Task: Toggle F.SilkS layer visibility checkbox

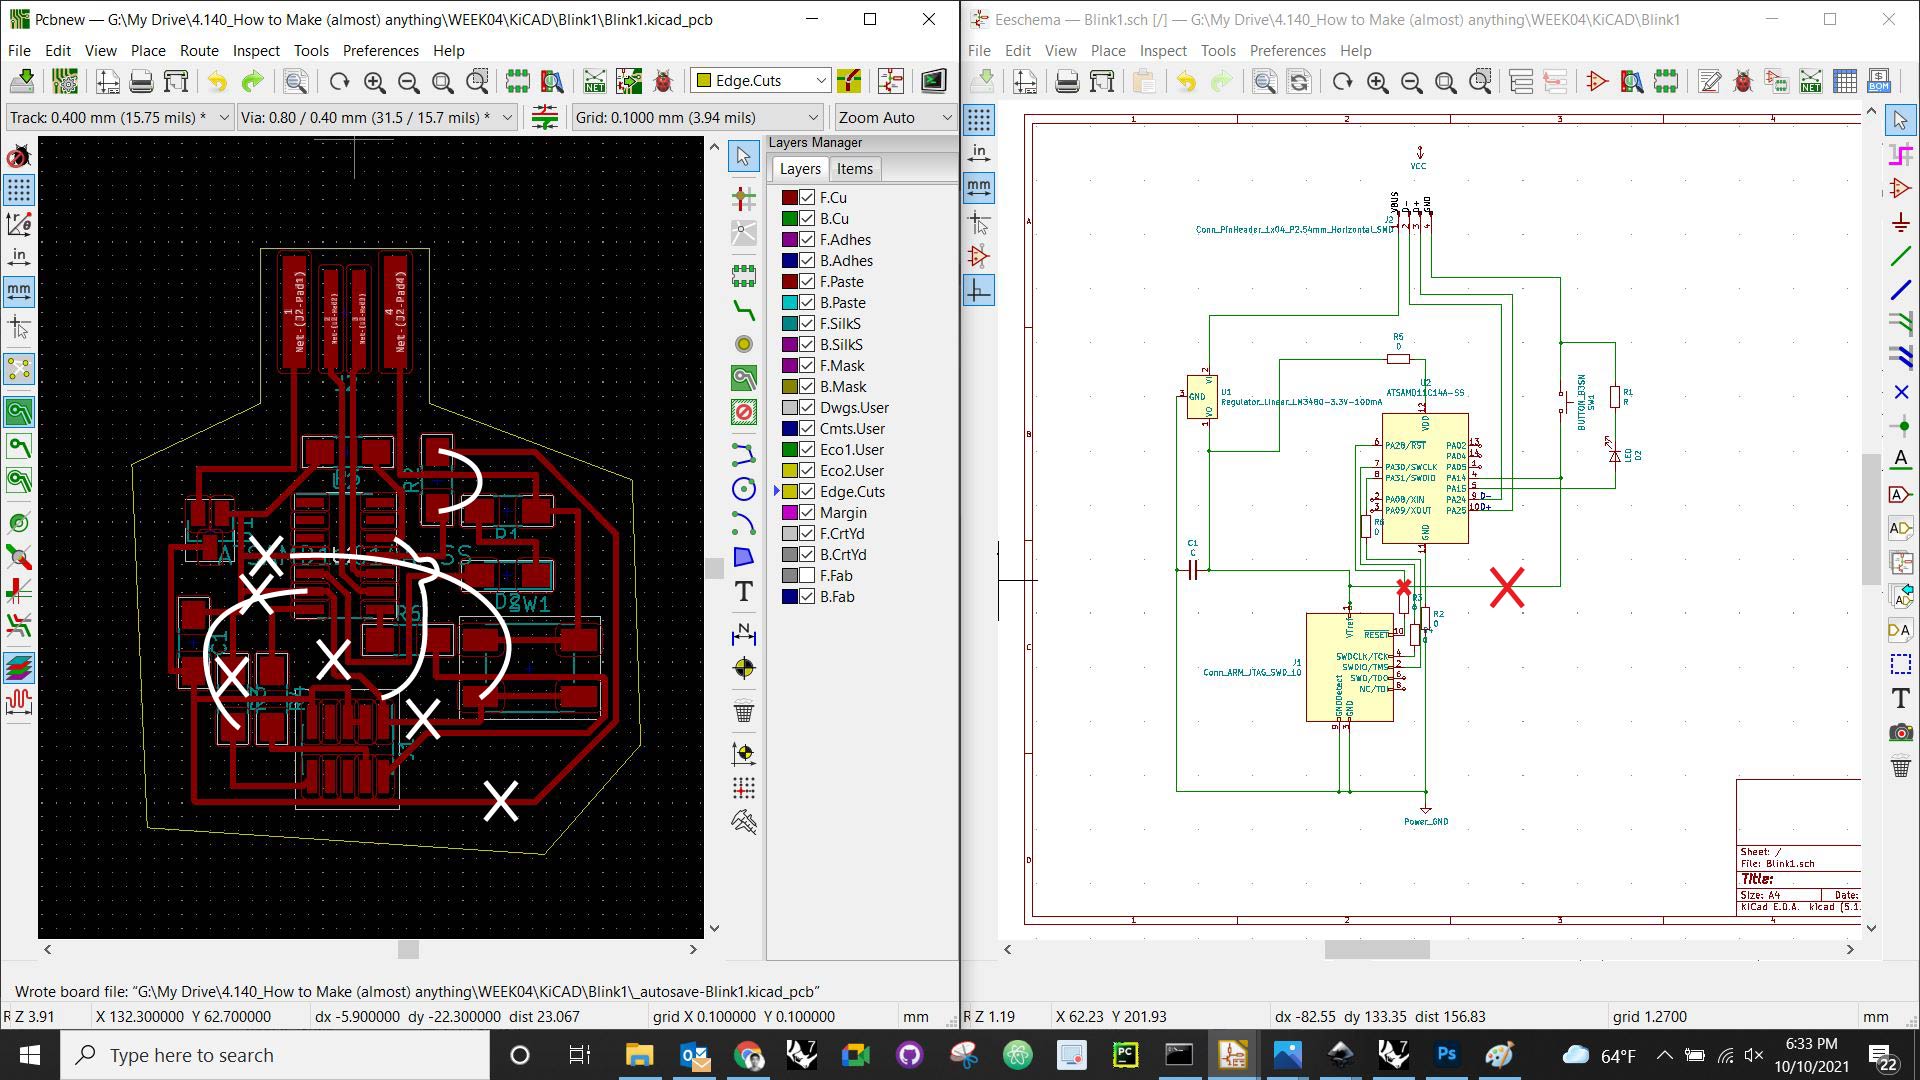Action: click(807, 323)
